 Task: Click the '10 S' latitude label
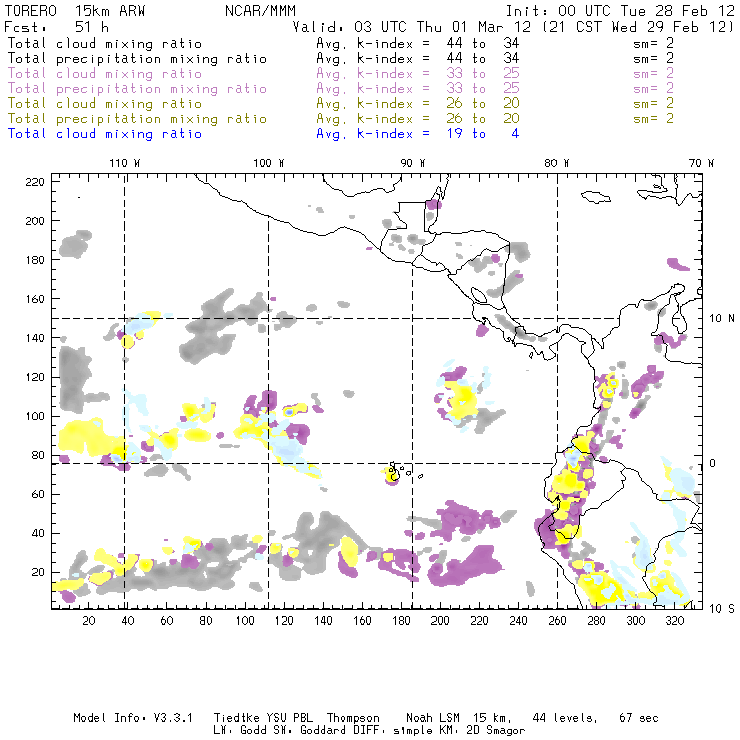point(722,609)
